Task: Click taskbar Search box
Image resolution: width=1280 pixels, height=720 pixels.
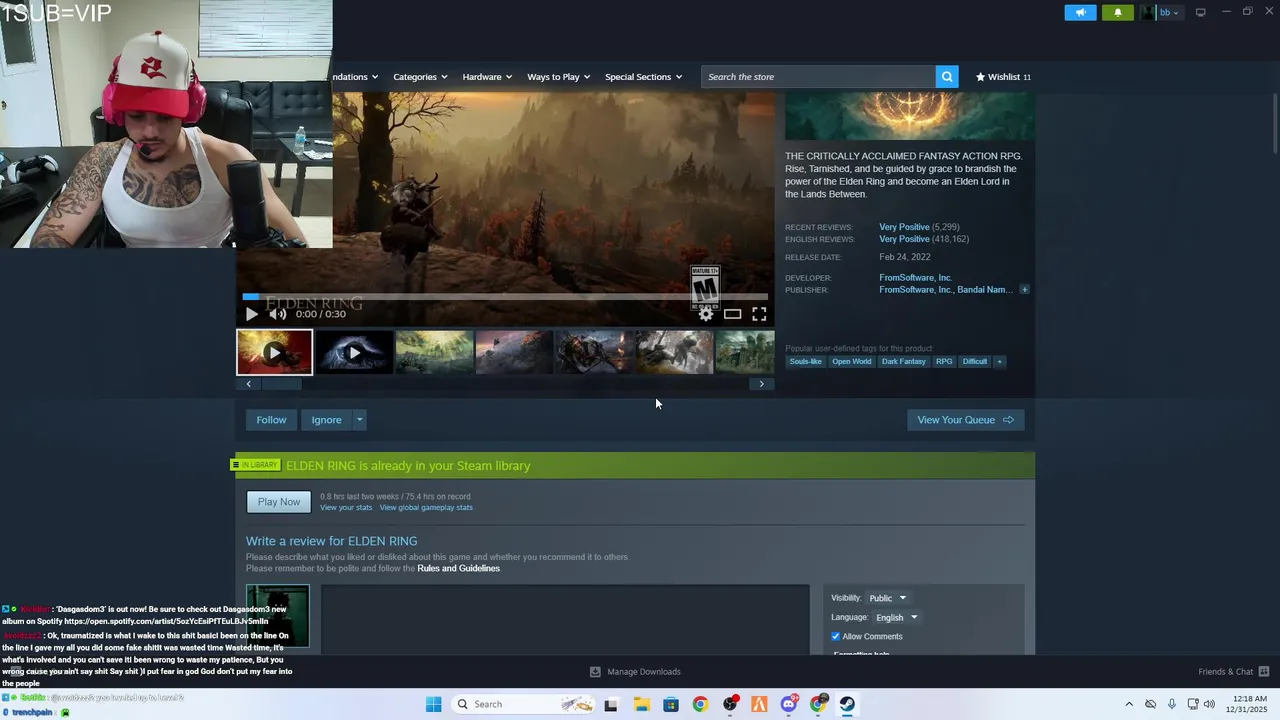Action: click(524, 704)
